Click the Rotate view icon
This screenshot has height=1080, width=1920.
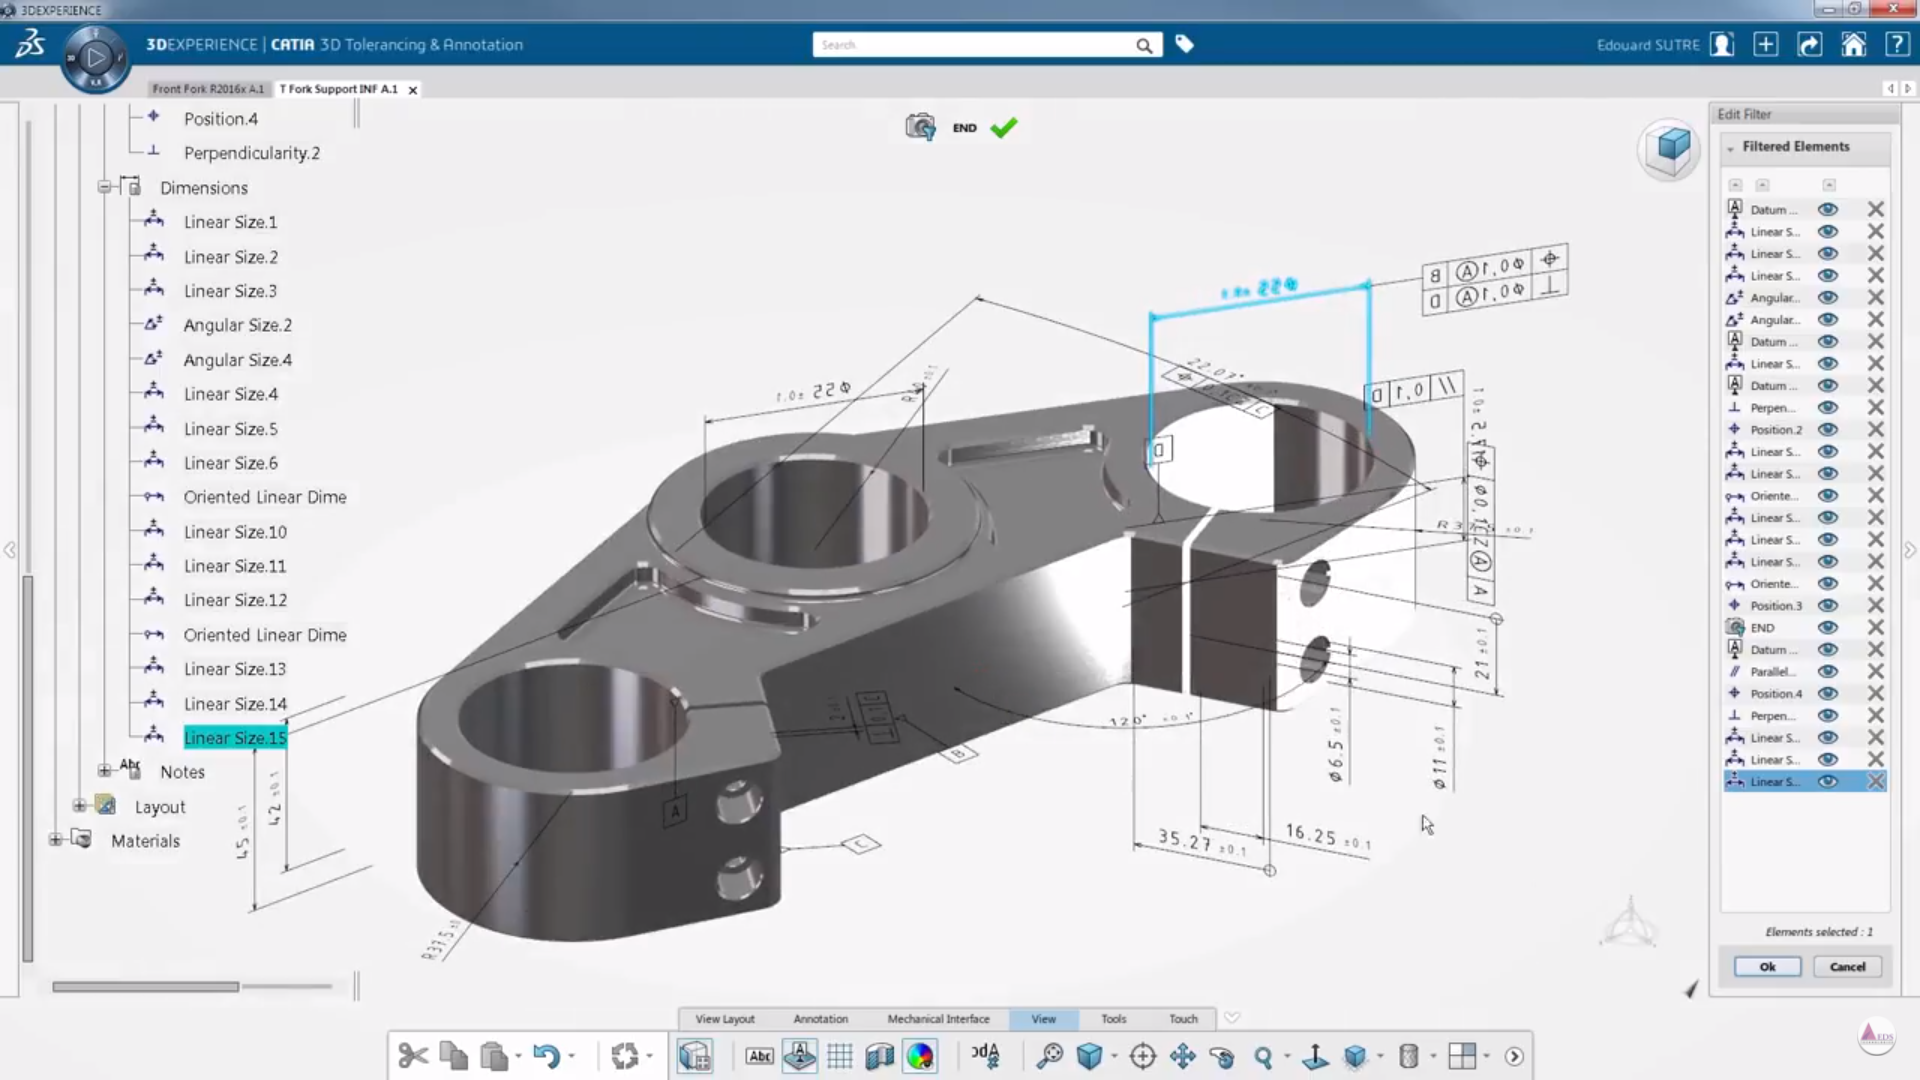pyautogui.click(x=1222, y=1056)
